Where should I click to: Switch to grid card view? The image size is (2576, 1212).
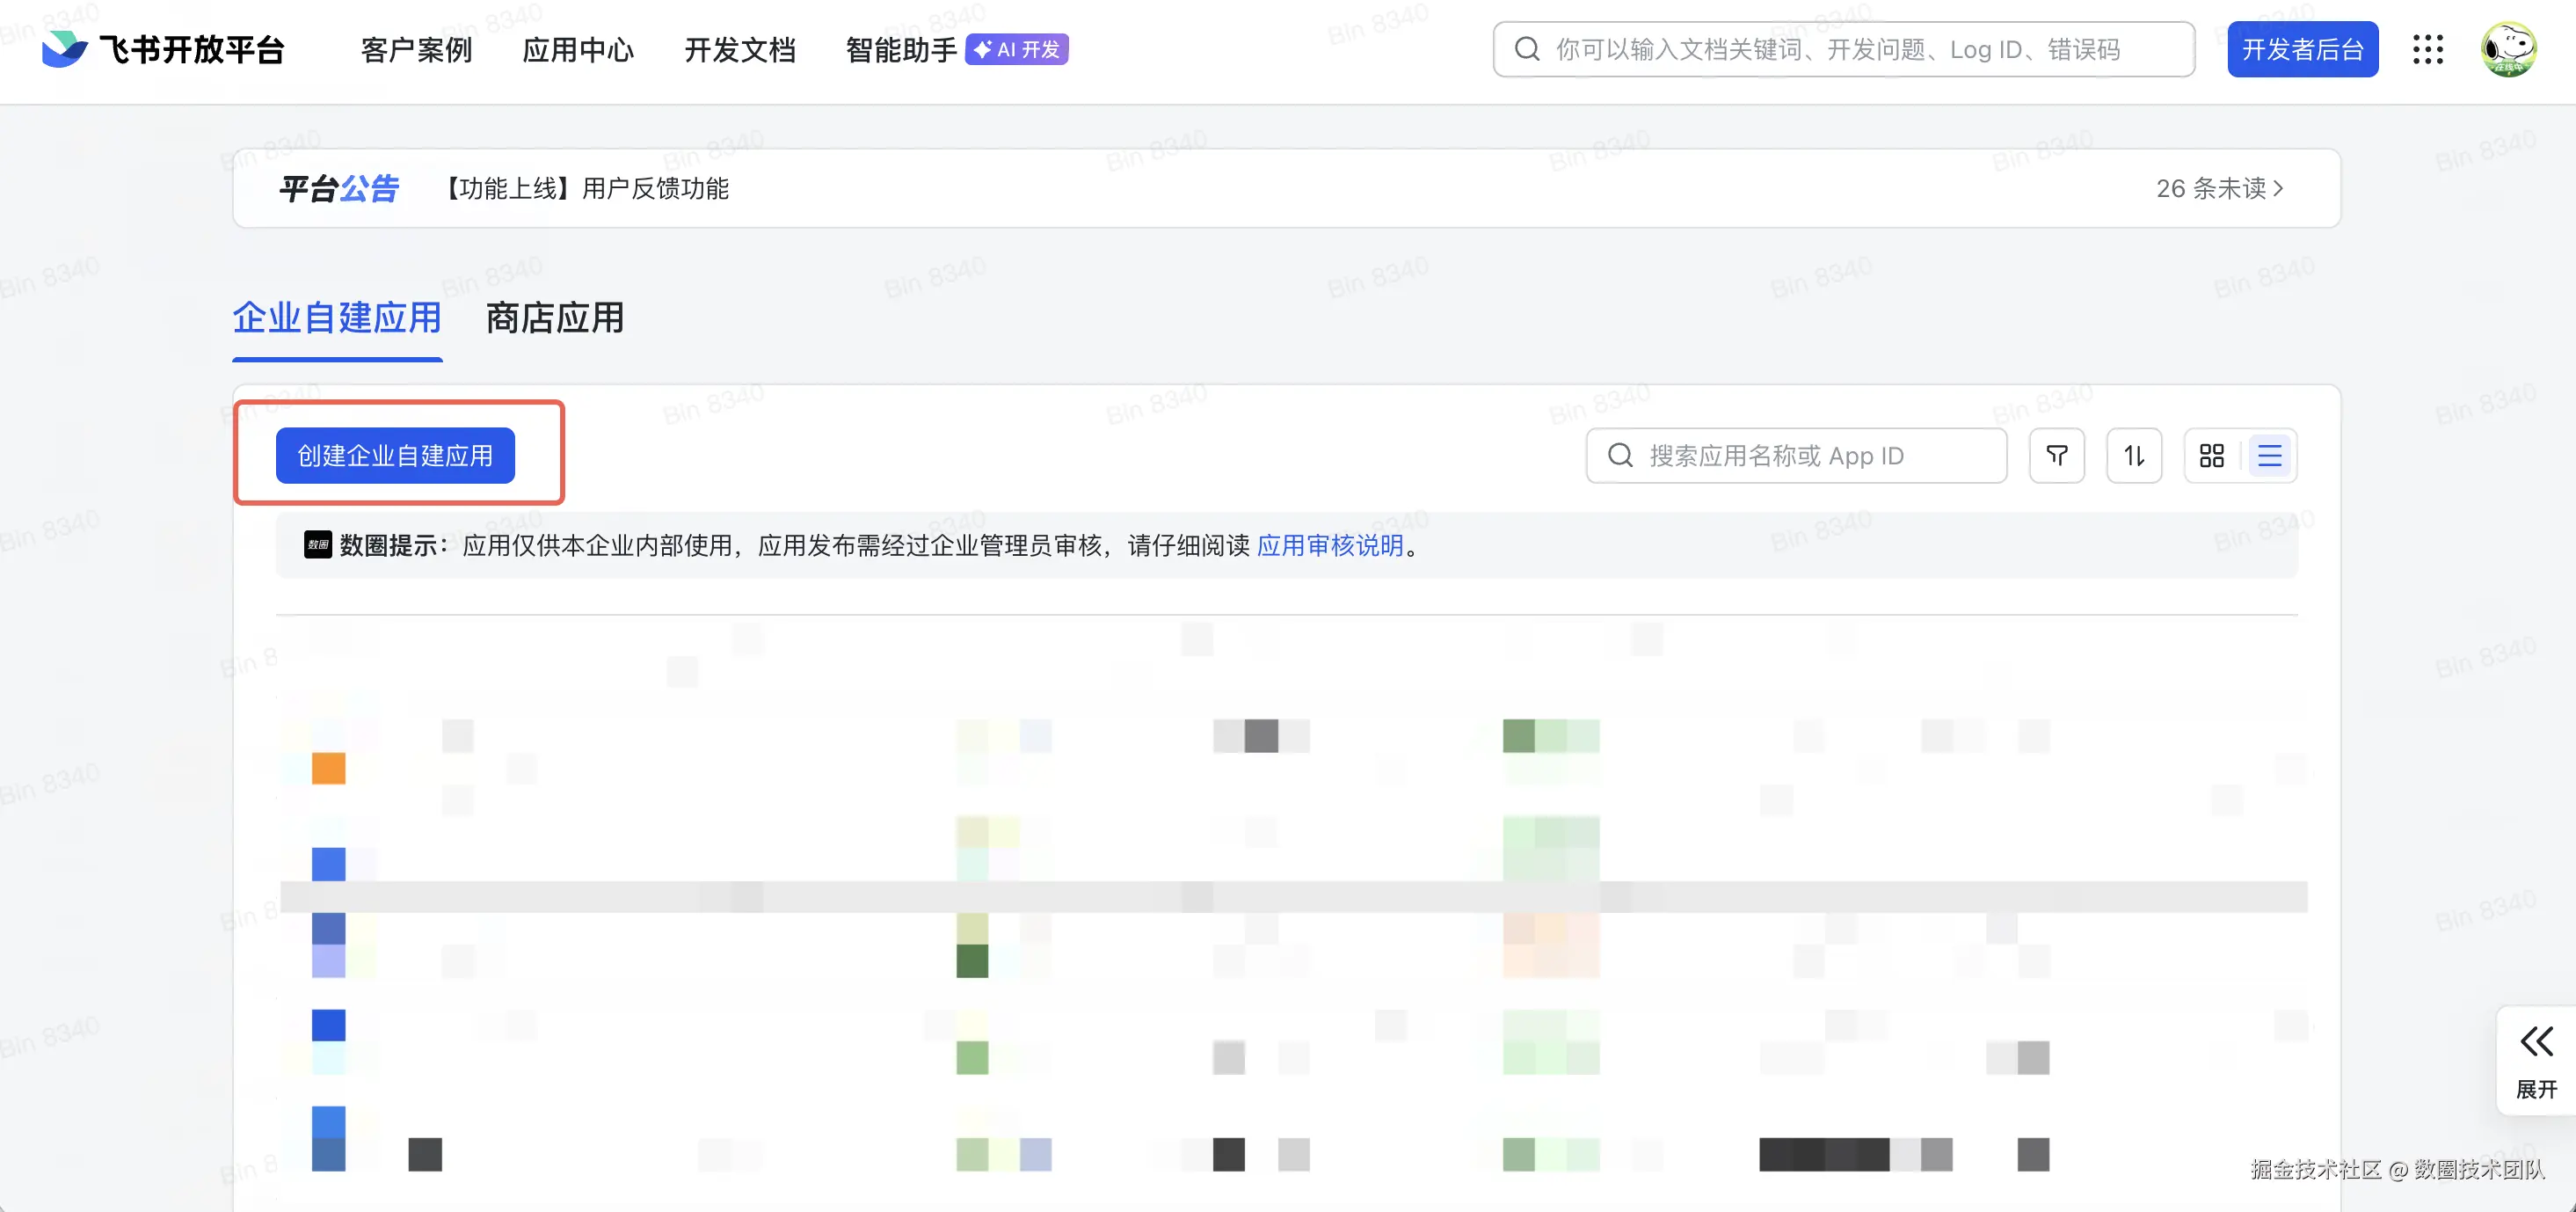(x=2211, y=456)
